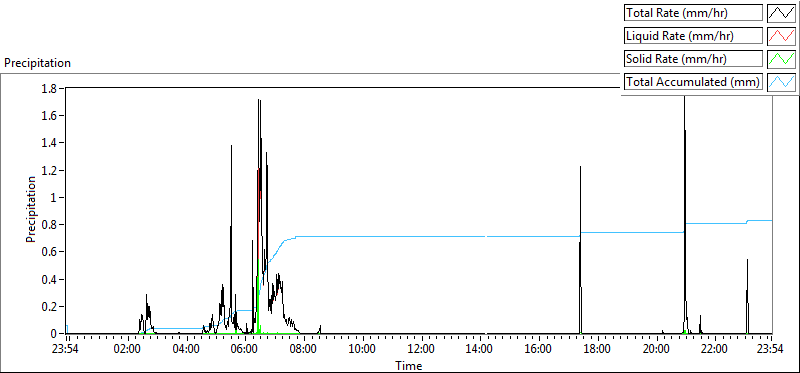The width and height of the screenshot is (800, 373).
Task: Click the 14:00 time axis label
Action: click(480, 350)
